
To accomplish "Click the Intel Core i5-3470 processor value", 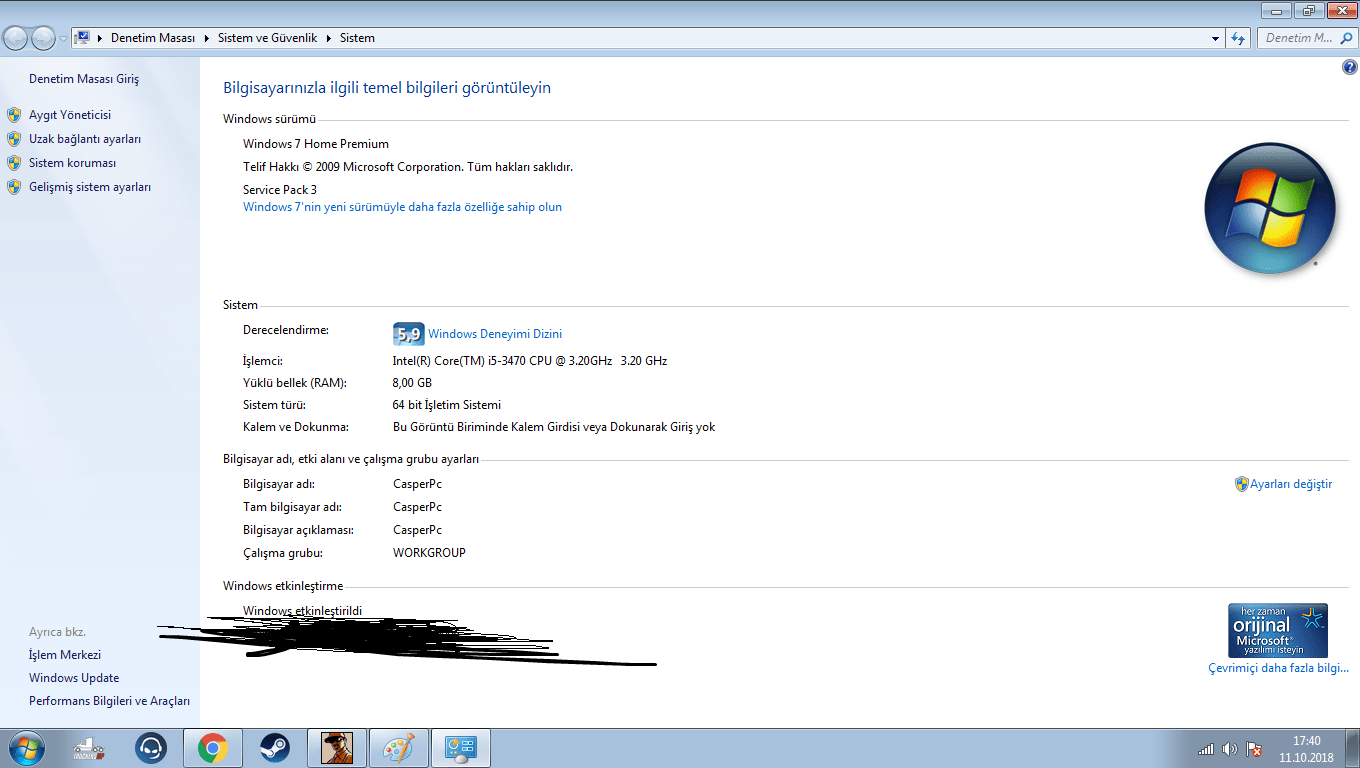I will coord(530,361).
